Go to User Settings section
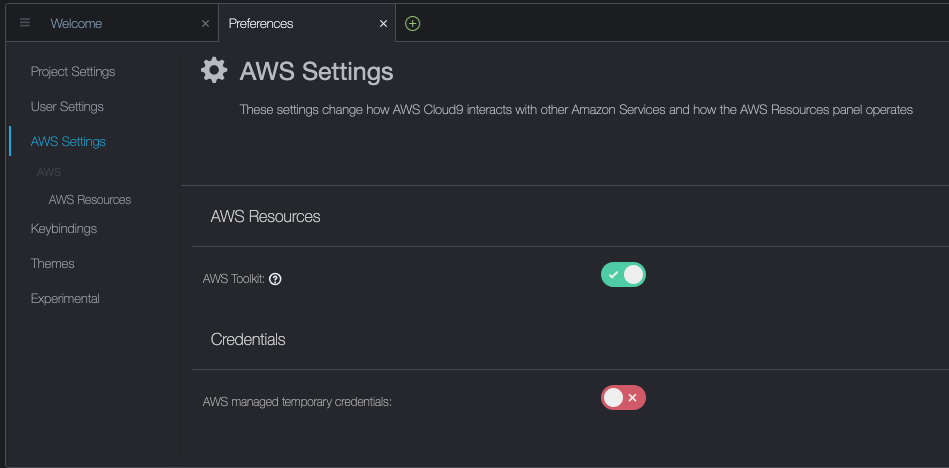Screen dimensions: 949x468 (x=67, y=107)
